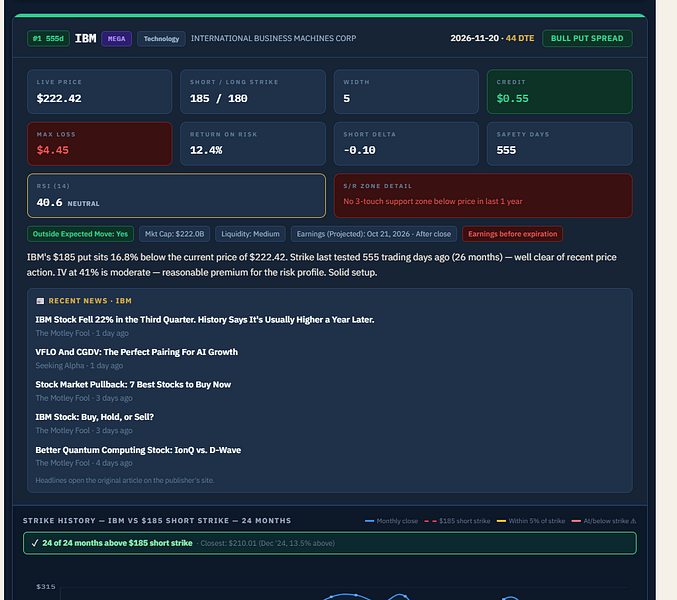Viewport: 677px width, 600px height.
Task: Click the Headlines open original article note
Action: [125, 480]
